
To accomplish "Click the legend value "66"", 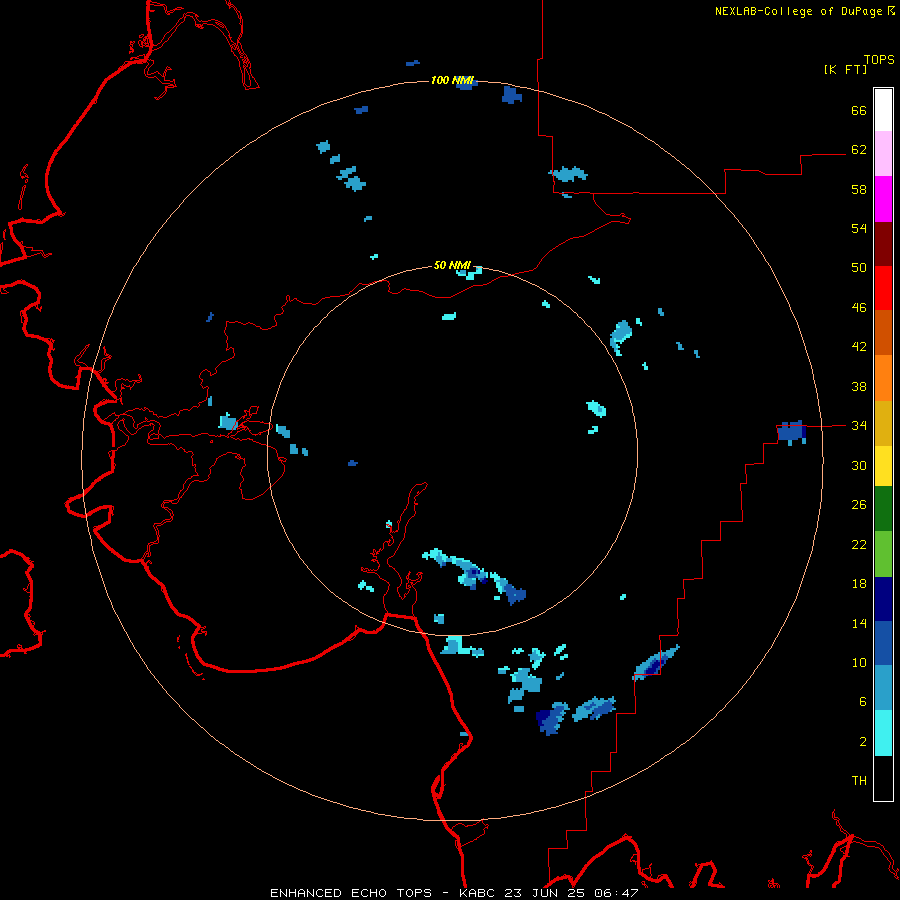I will pos(859,110).
